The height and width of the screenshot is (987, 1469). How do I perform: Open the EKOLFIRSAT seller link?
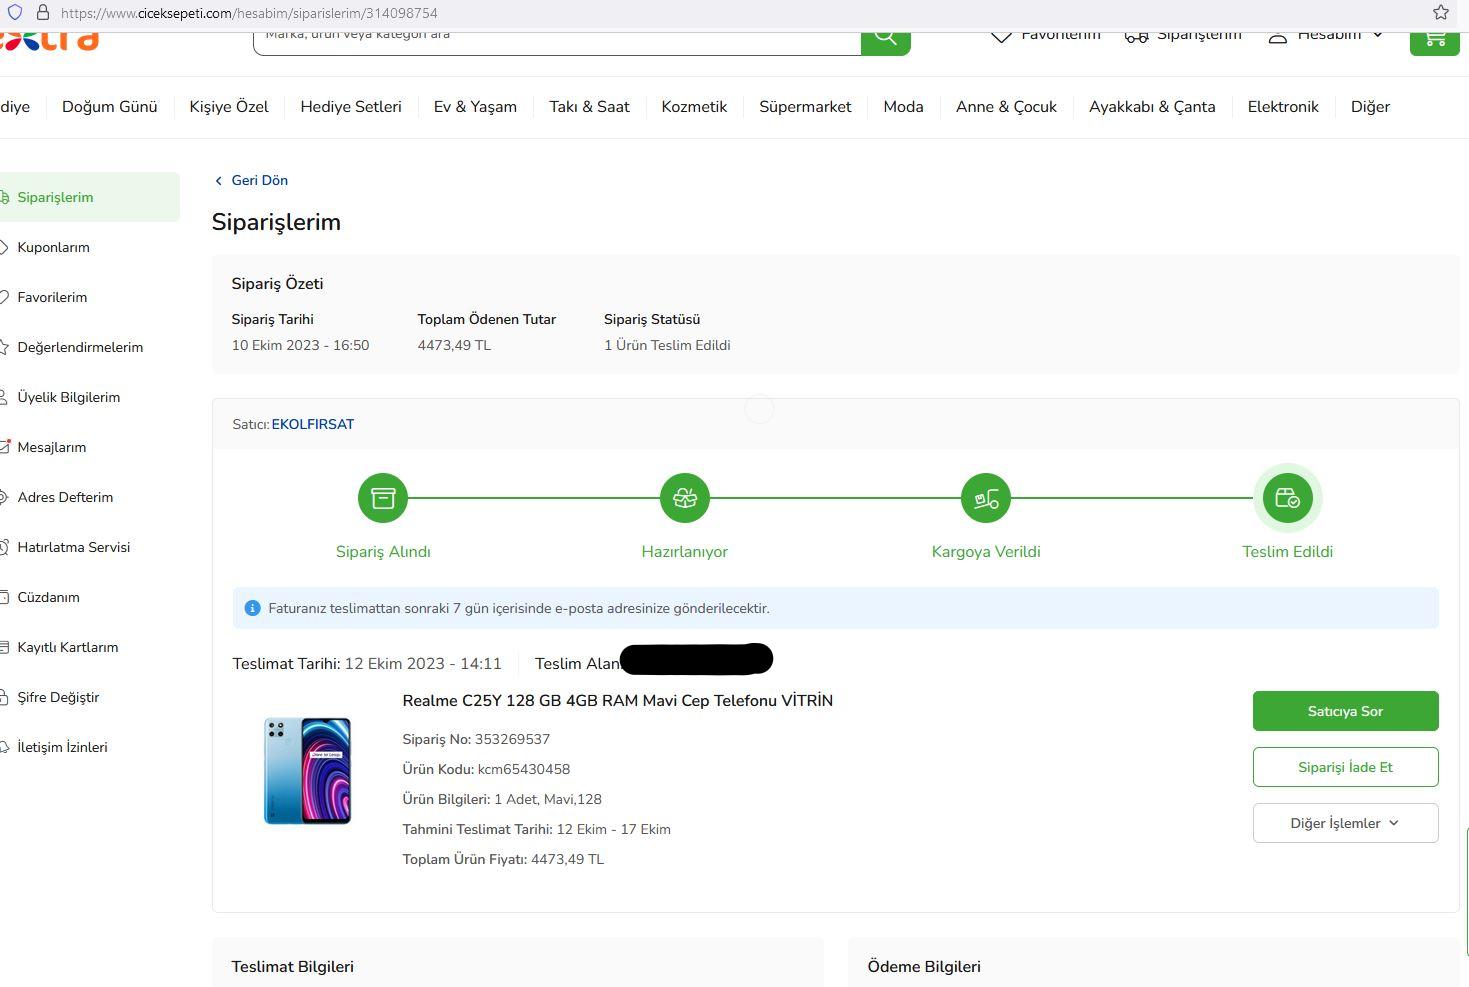313,424
